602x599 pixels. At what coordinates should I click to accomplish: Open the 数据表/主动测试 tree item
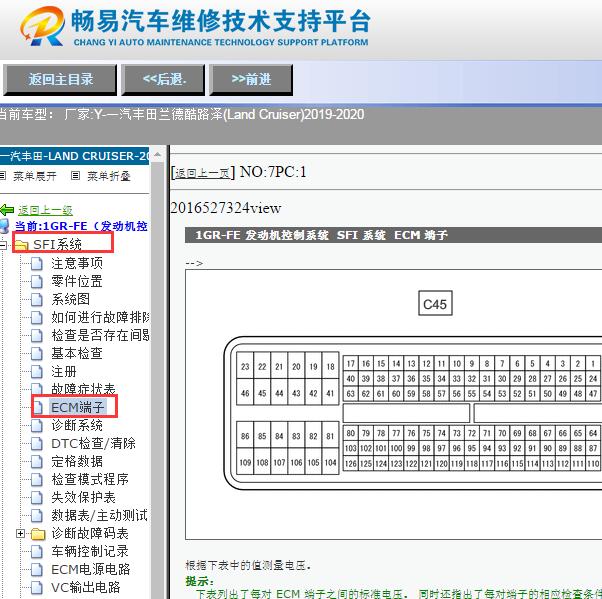(99, 516)
